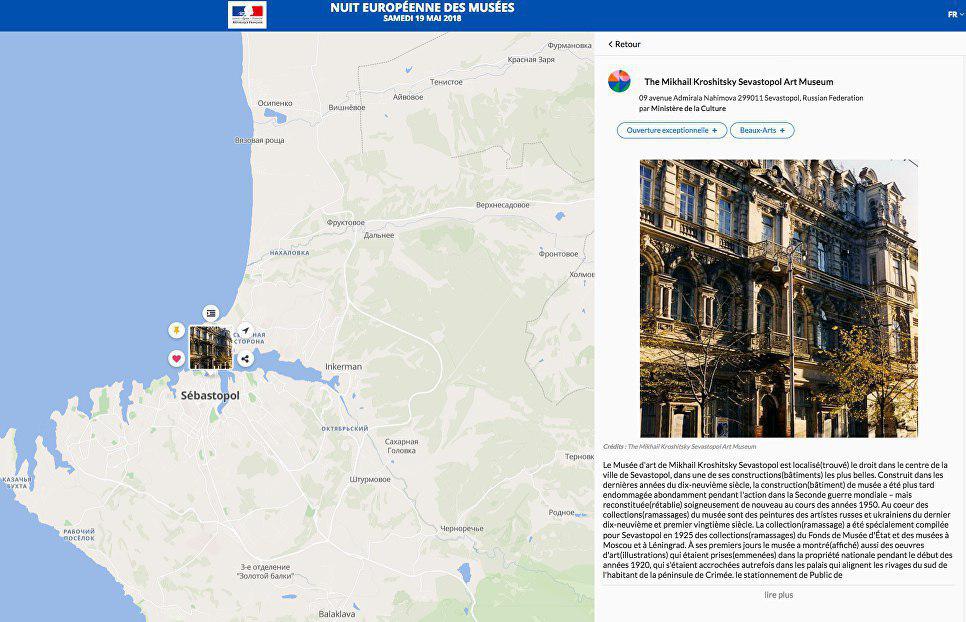The height and width of the screenshot is (622, 966).
Task: Click the Inkerman label on the map
Action: tap(343, 367)
